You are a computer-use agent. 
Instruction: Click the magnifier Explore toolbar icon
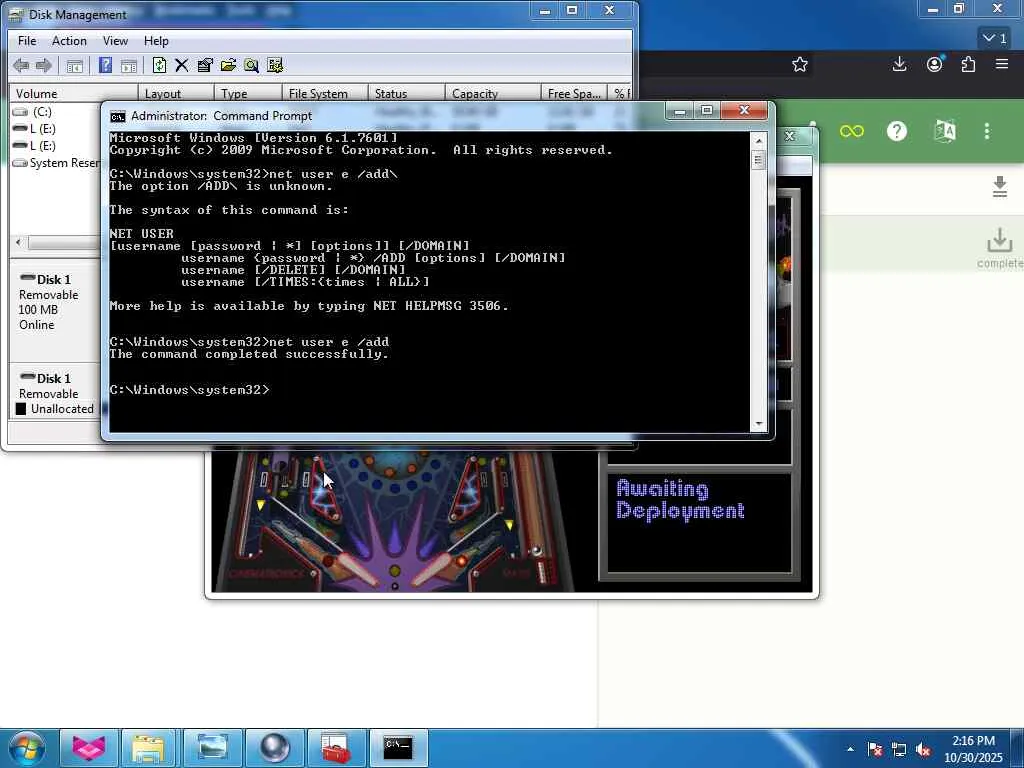pos(251,65)
